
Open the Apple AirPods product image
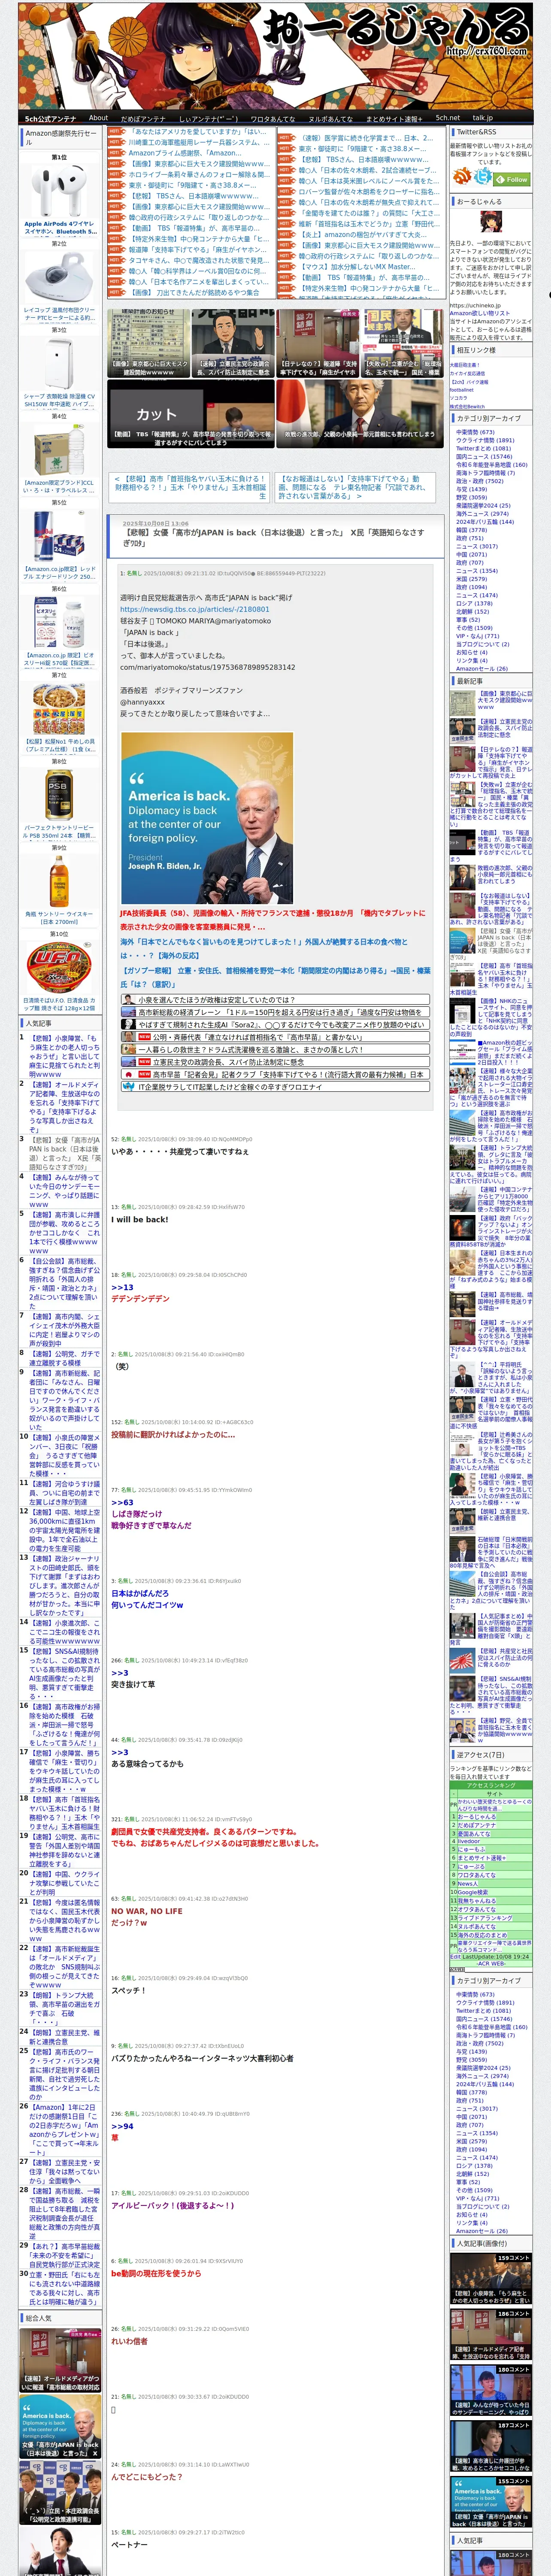point(59,191)
